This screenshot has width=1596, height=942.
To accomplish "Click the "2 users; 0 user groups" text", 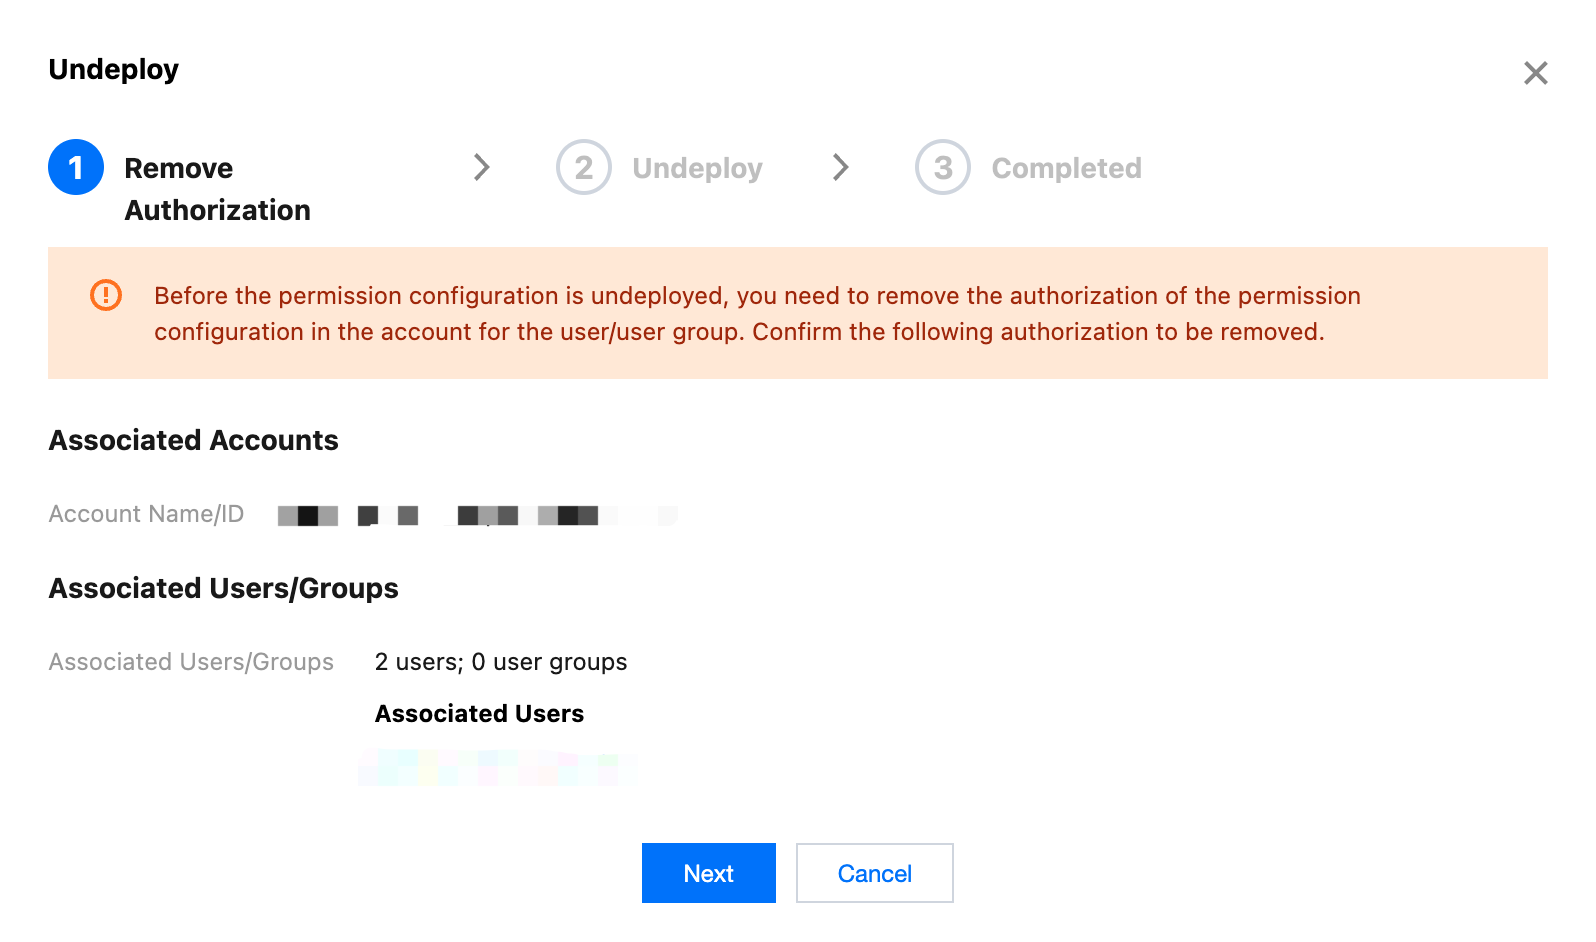I will point(501,662).
